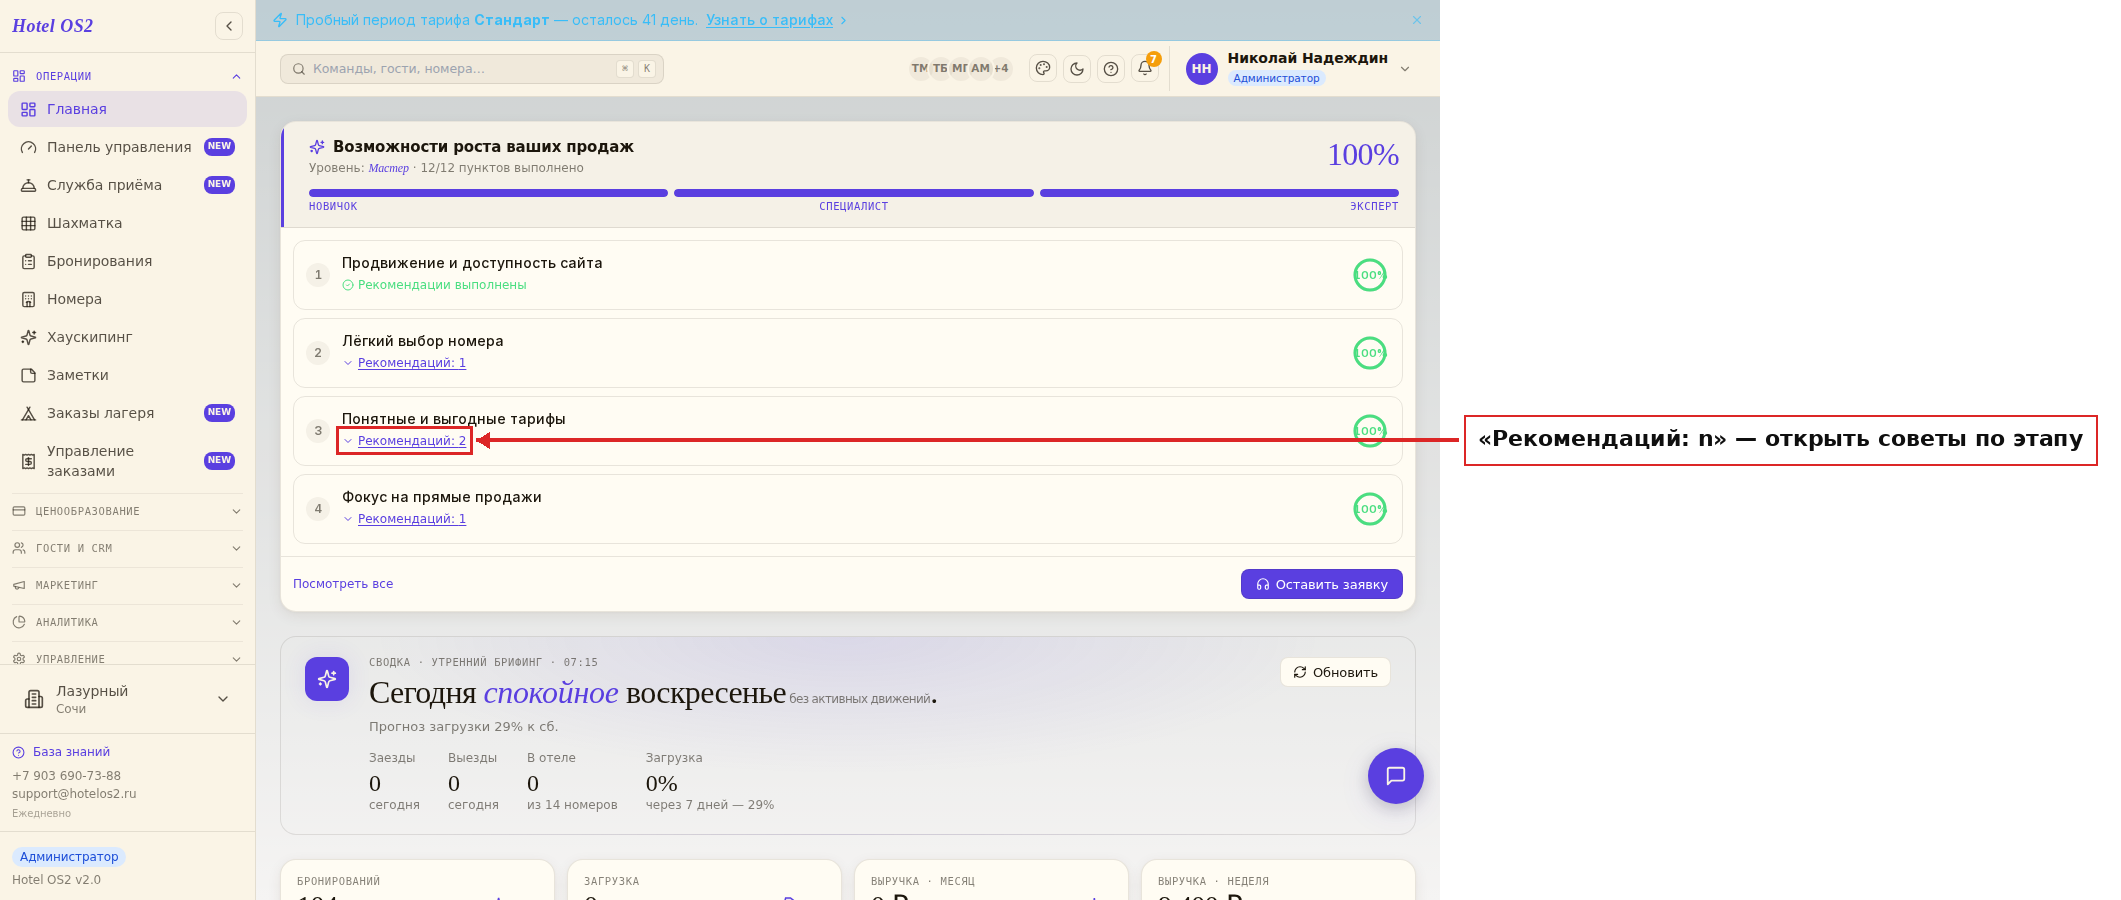Click the sales growth progress bar
2121x900 pixels.
pos(854,193)
